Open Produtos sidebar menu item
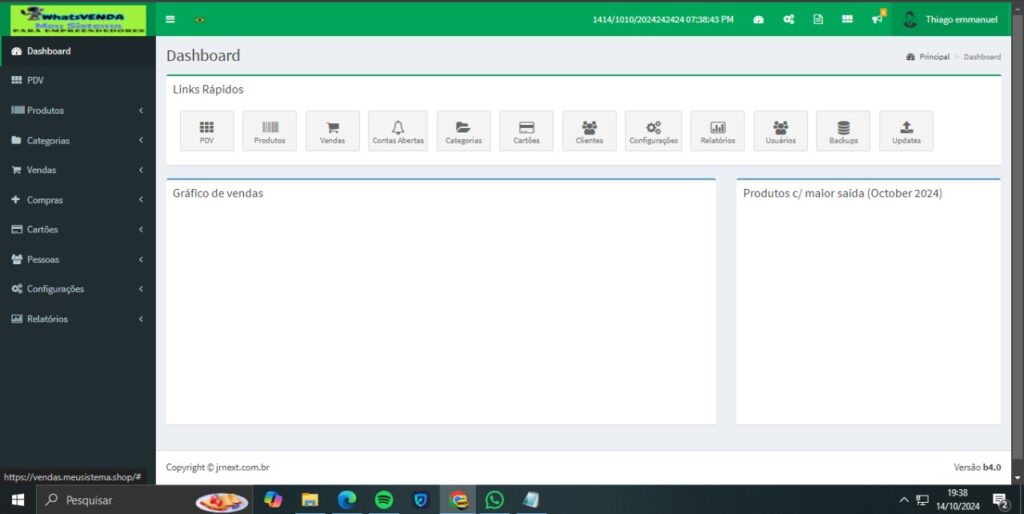The height and width of the screenshot is (514, 1024). 78,110
